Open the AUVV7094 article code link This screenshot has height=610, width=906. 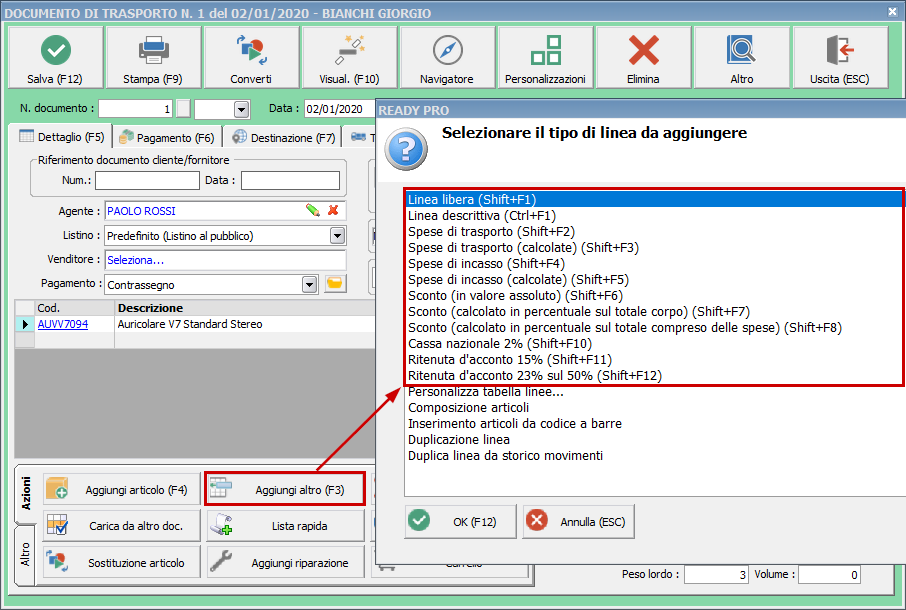tap(62, 324)
